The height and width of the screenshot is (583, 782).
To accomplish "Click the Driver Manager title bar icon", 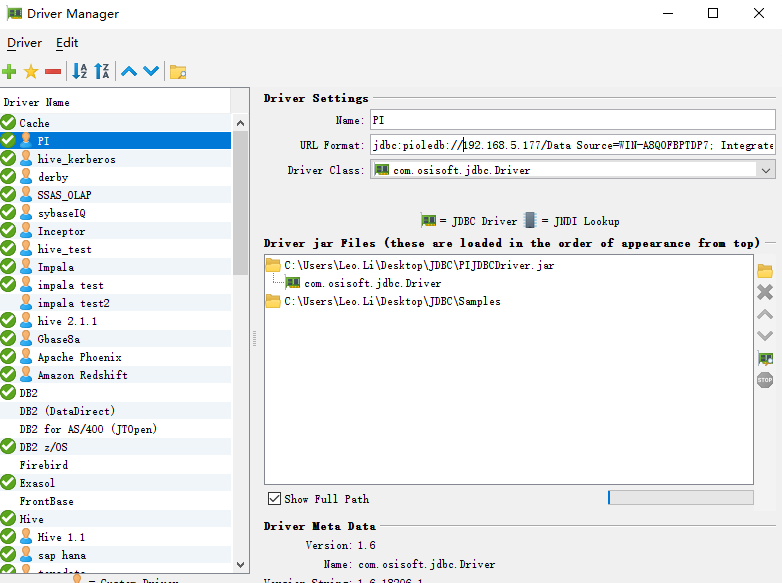I will (14, 13).
